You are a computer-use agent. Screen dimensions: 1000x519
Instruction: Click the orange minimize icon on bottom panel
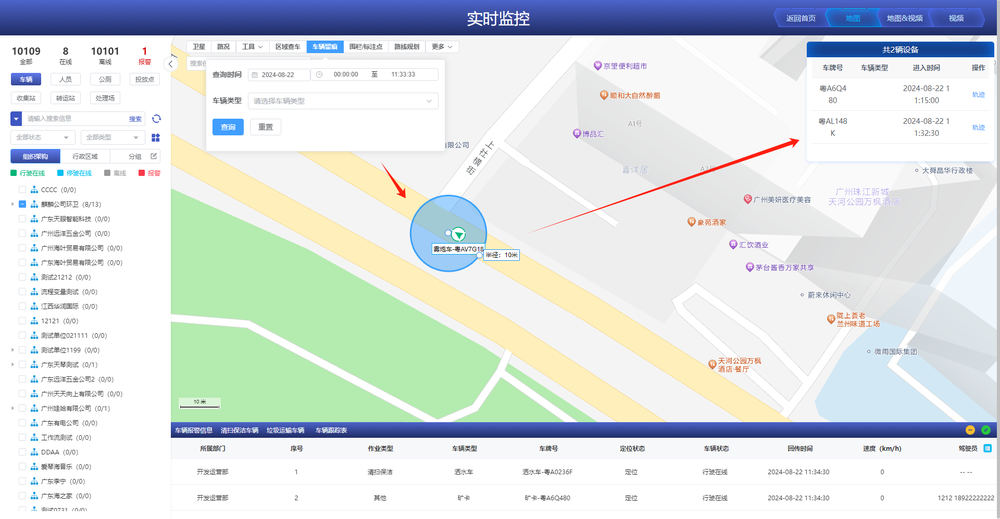coord(970,430)
